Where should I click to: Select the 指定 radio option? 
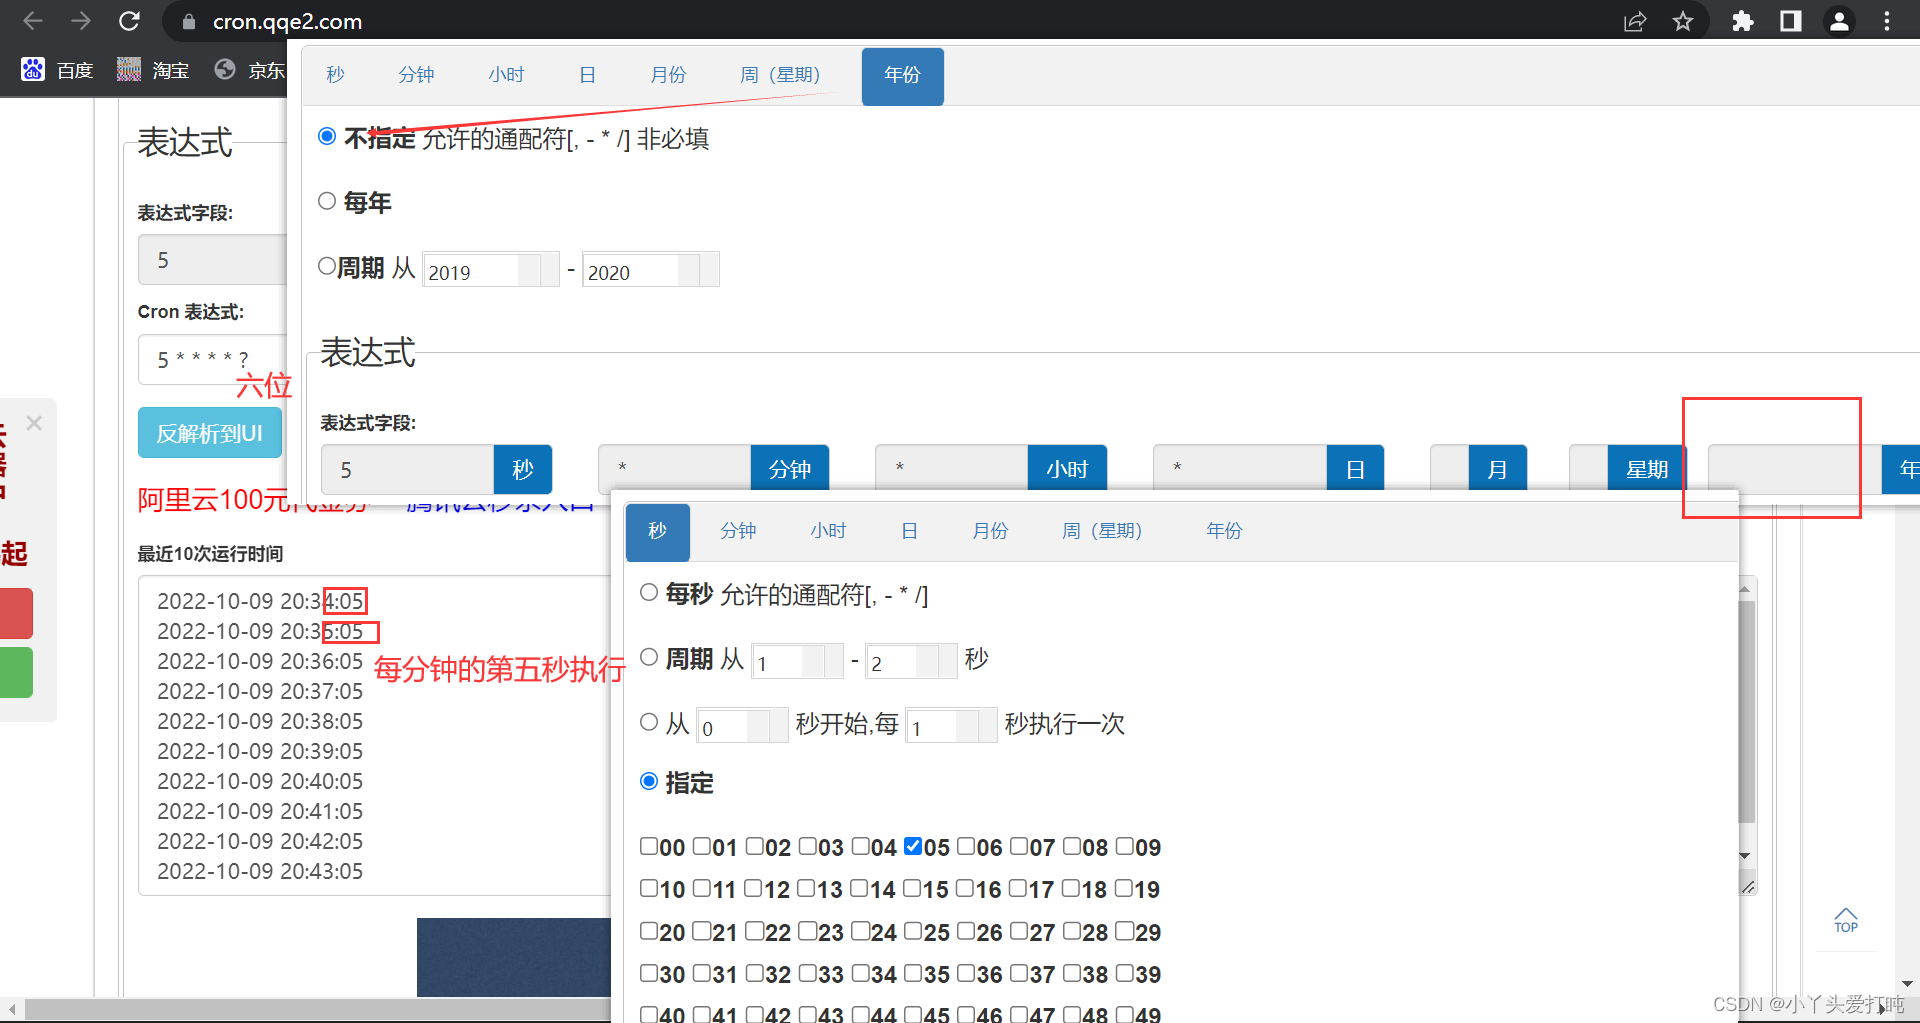click(x=649, y=781)
